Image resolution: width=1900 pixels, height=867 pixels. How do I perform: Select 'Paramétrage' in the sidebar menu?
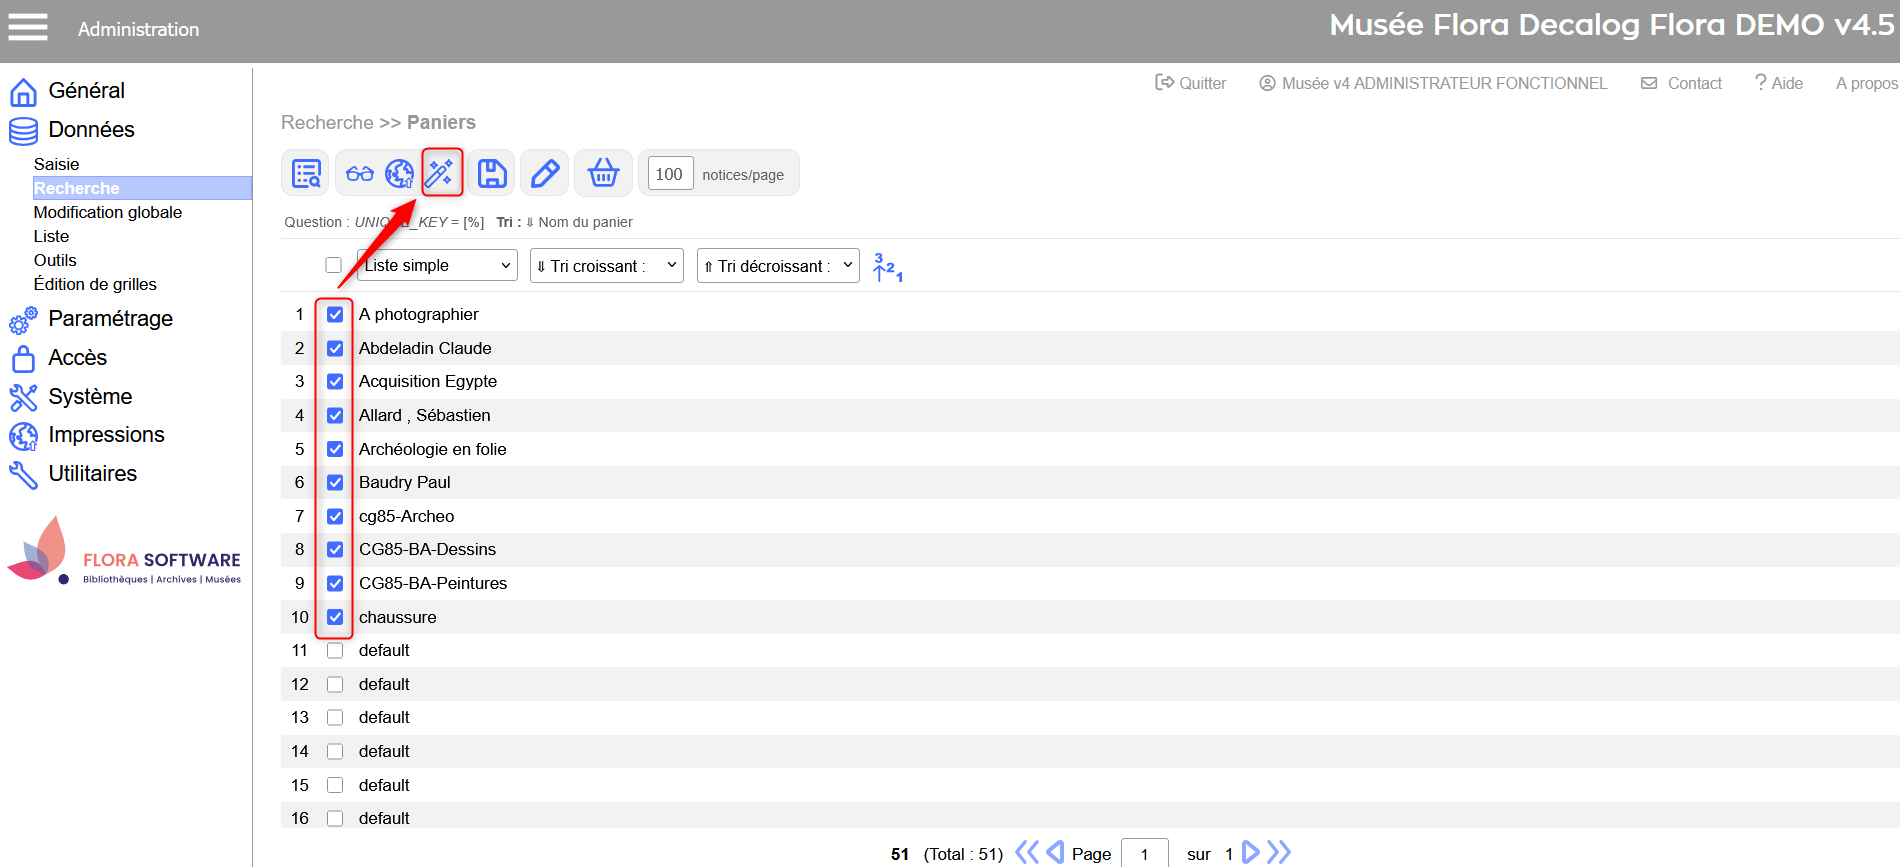pyautogui.click(x=110, y=319)
